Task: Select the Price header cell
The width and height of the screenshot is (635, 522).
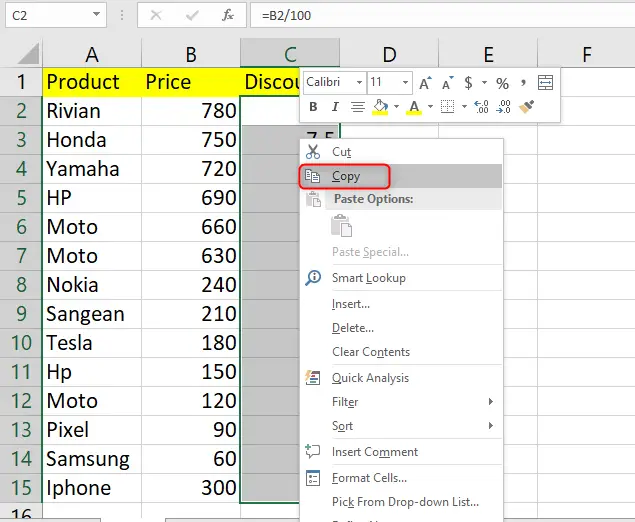Action: coord(191,82)
